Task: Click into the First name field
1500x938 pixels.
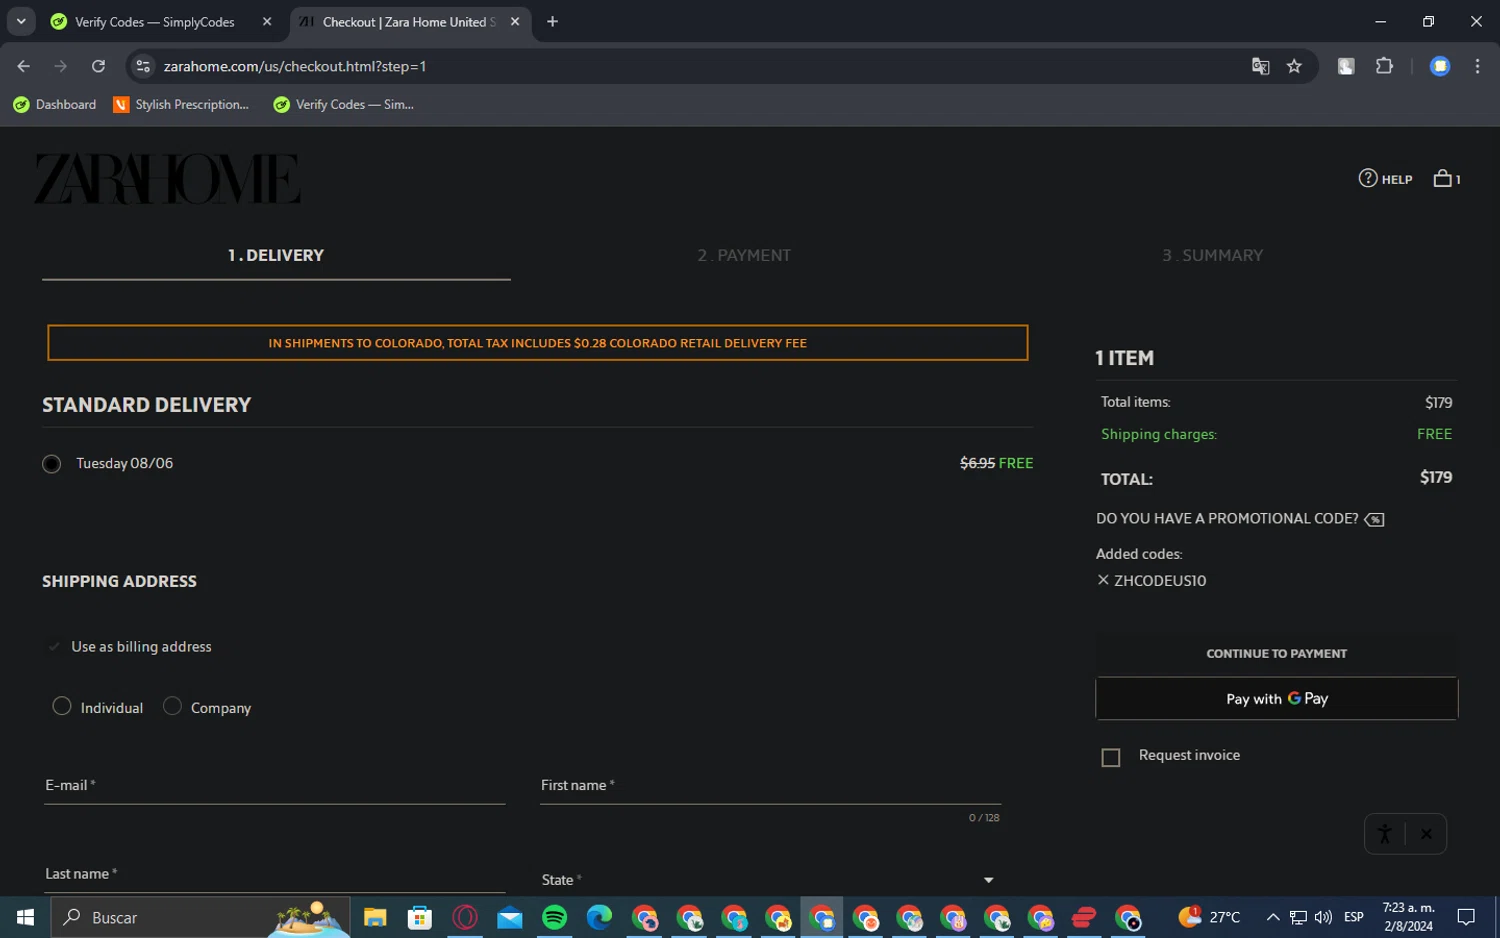Action: coord(771,785)
